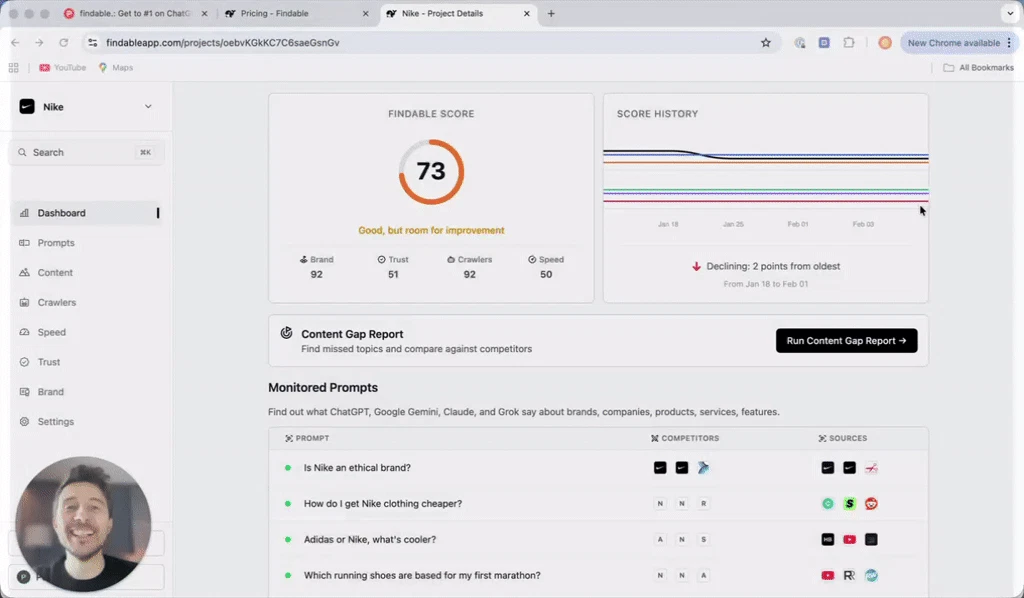
Task: Expand the Nike project dropdown
Action: point(148,106)
